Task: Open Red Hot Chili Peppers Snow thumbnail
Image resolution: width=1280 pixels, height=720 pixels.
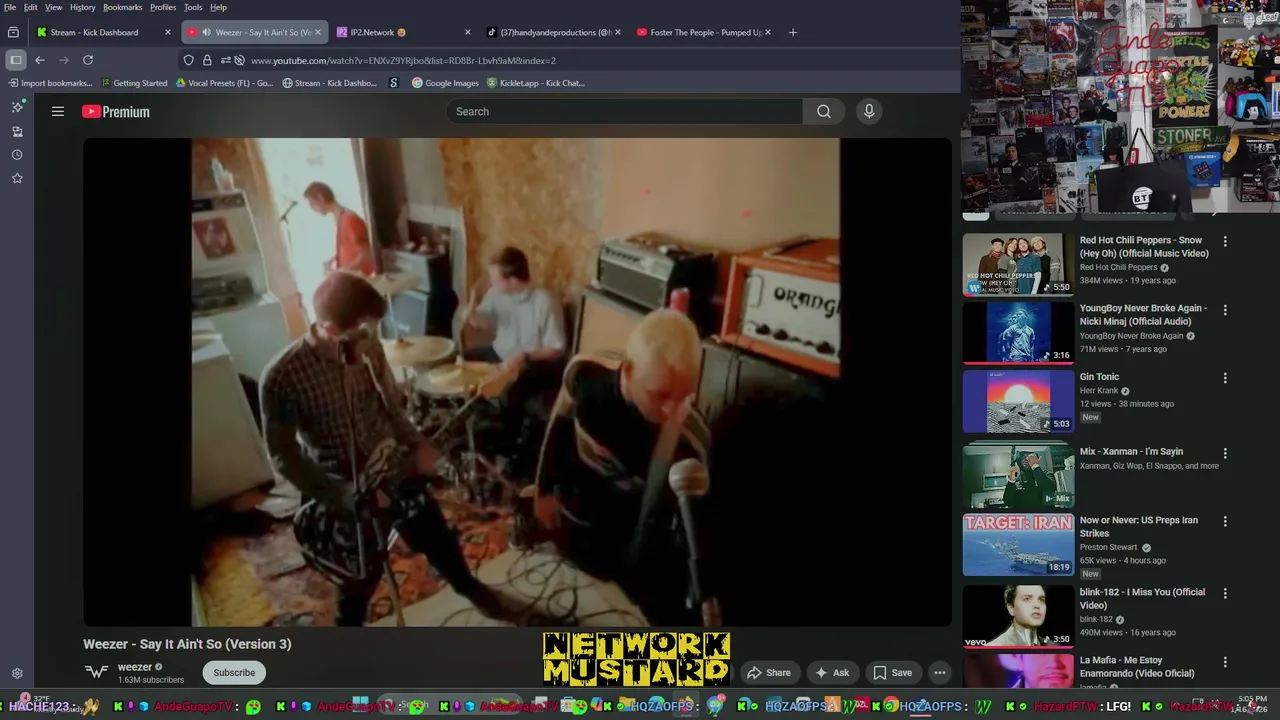Action: coord(1018,265)
